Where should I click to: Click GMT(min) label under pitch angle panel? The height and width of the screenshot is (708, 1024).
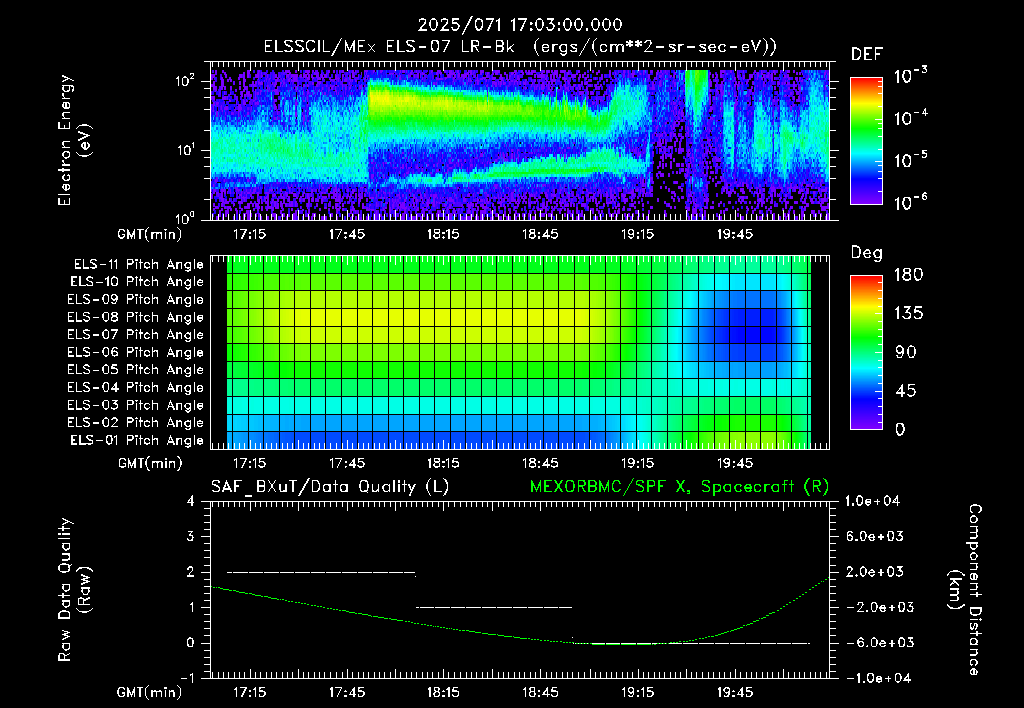tap(150, 464)
